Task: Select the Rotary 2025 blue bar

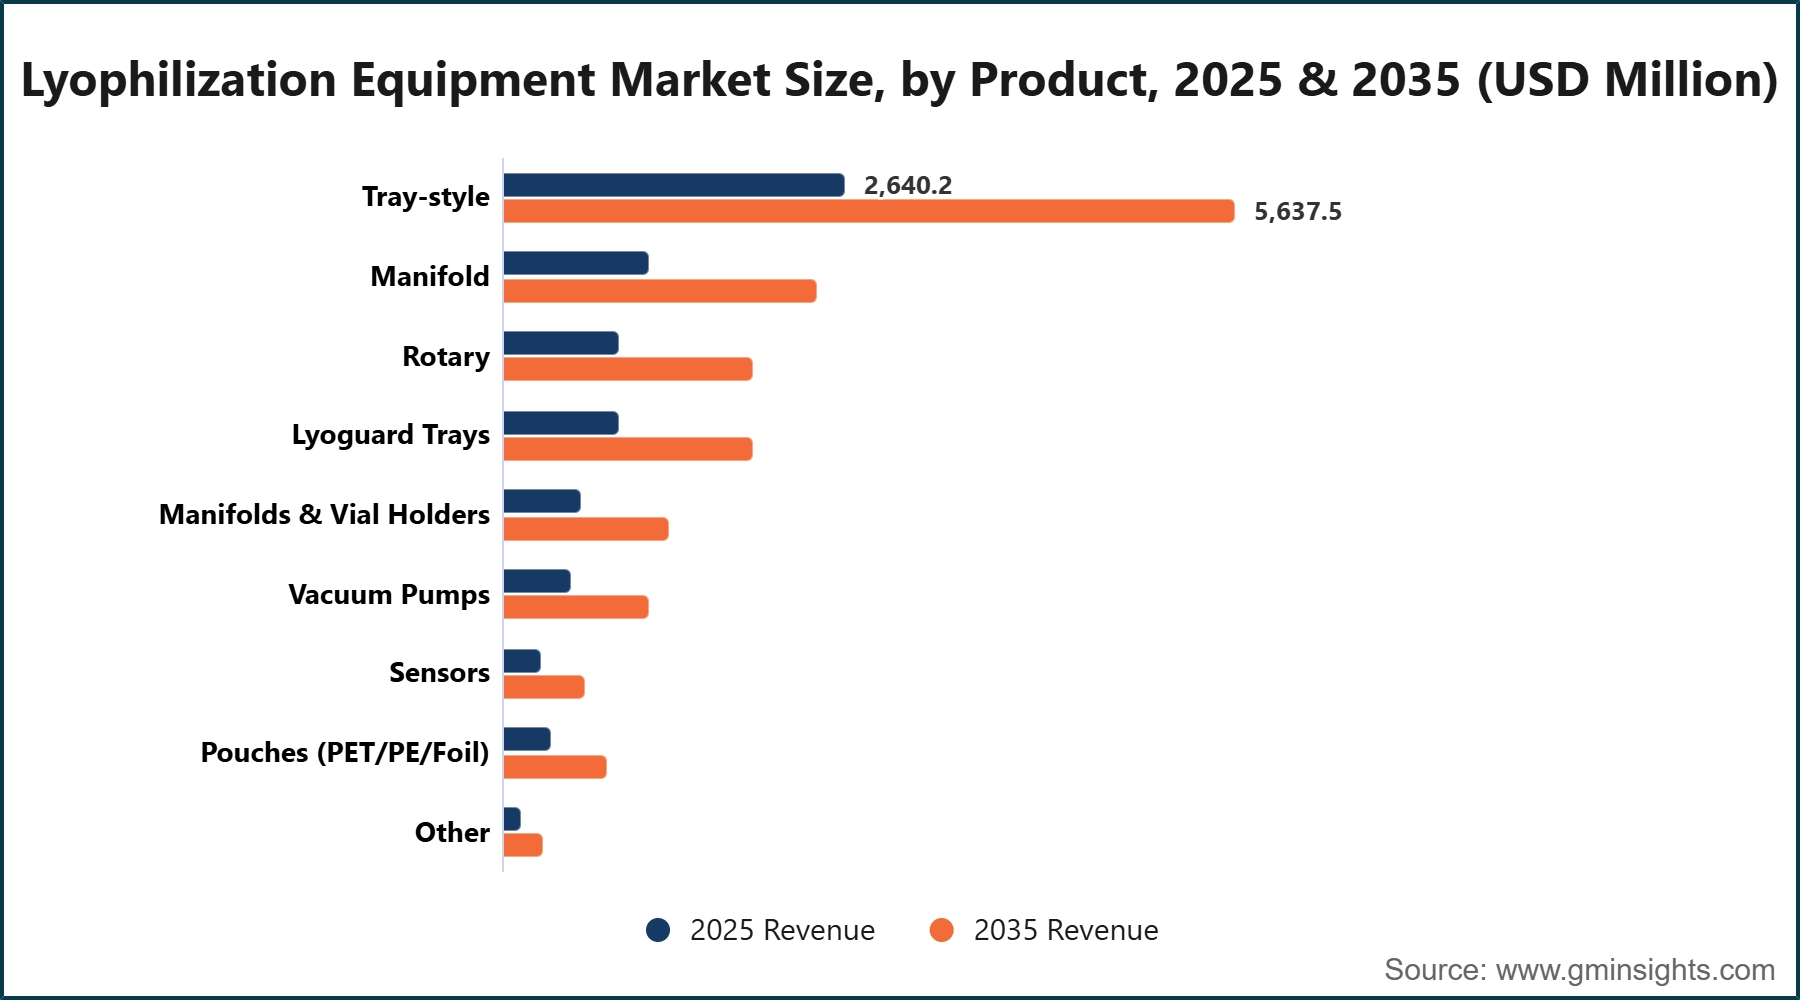Action: point(561,343)
